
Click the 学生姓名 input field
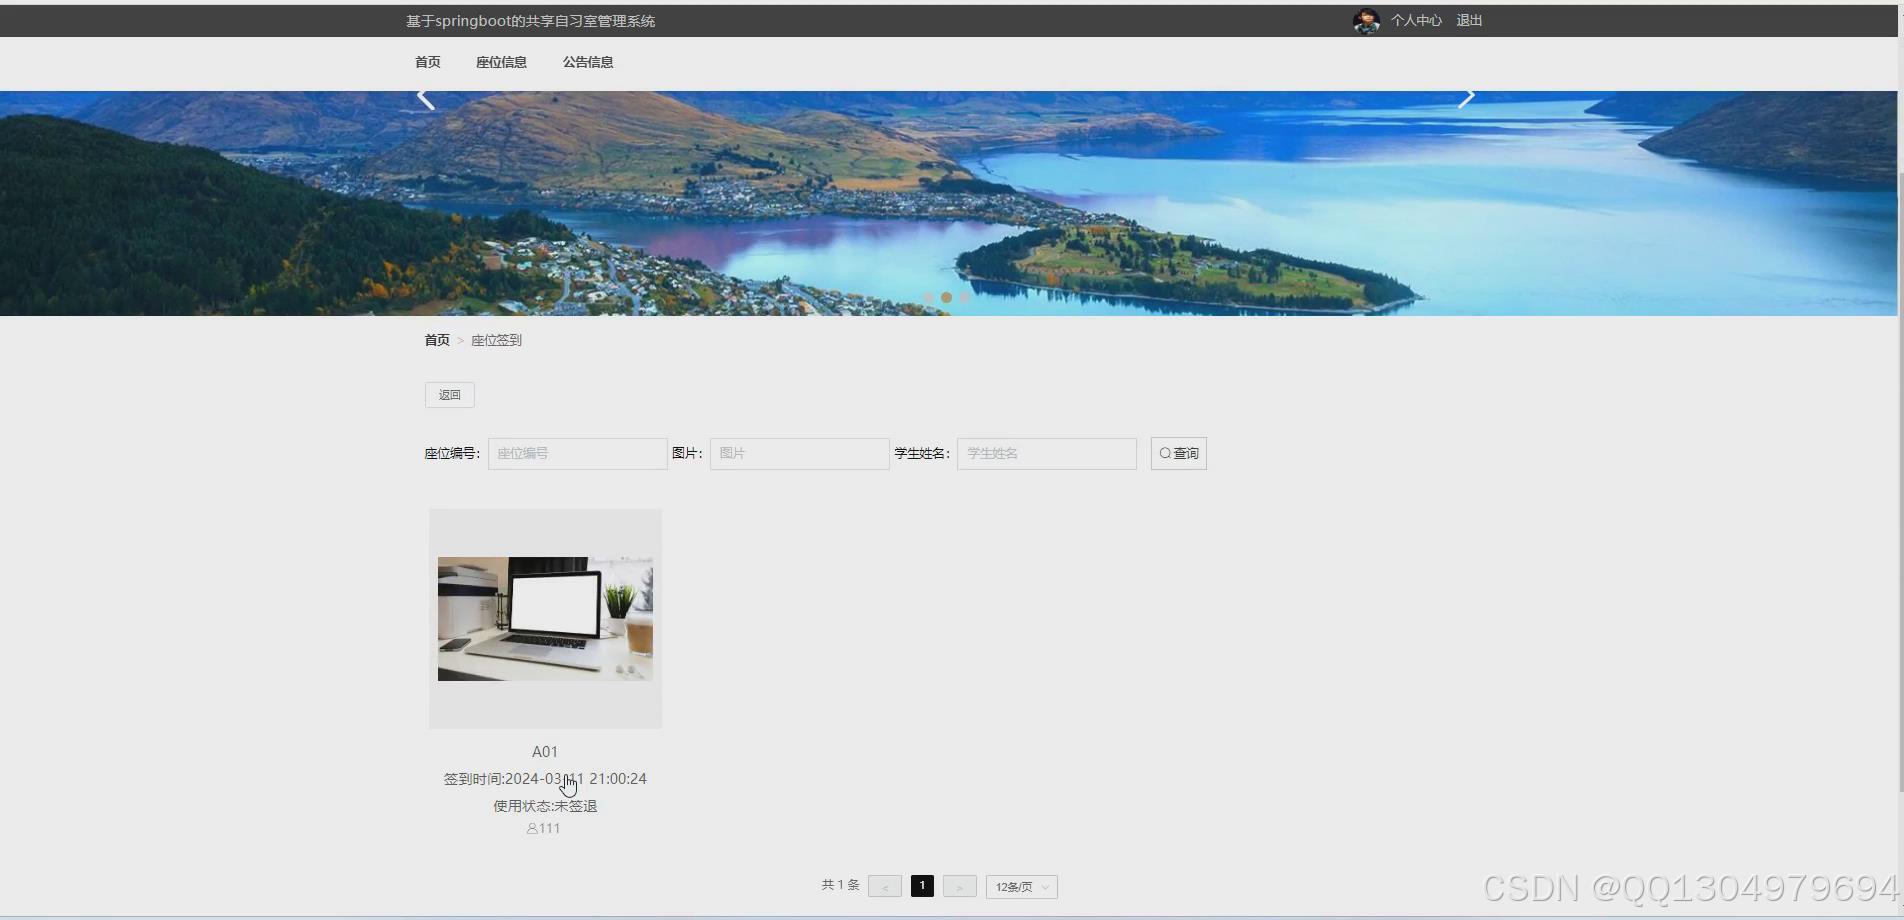pos(1045,453)
